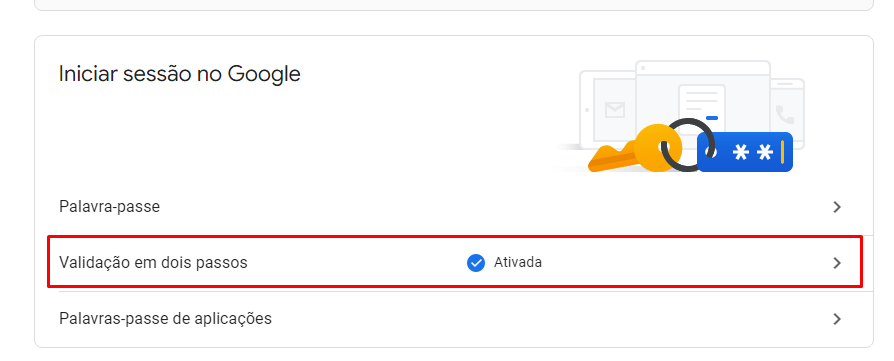Screen dimensions: 894x361
Task: Click the document page outline in illustration
Action: pos(701,106)
